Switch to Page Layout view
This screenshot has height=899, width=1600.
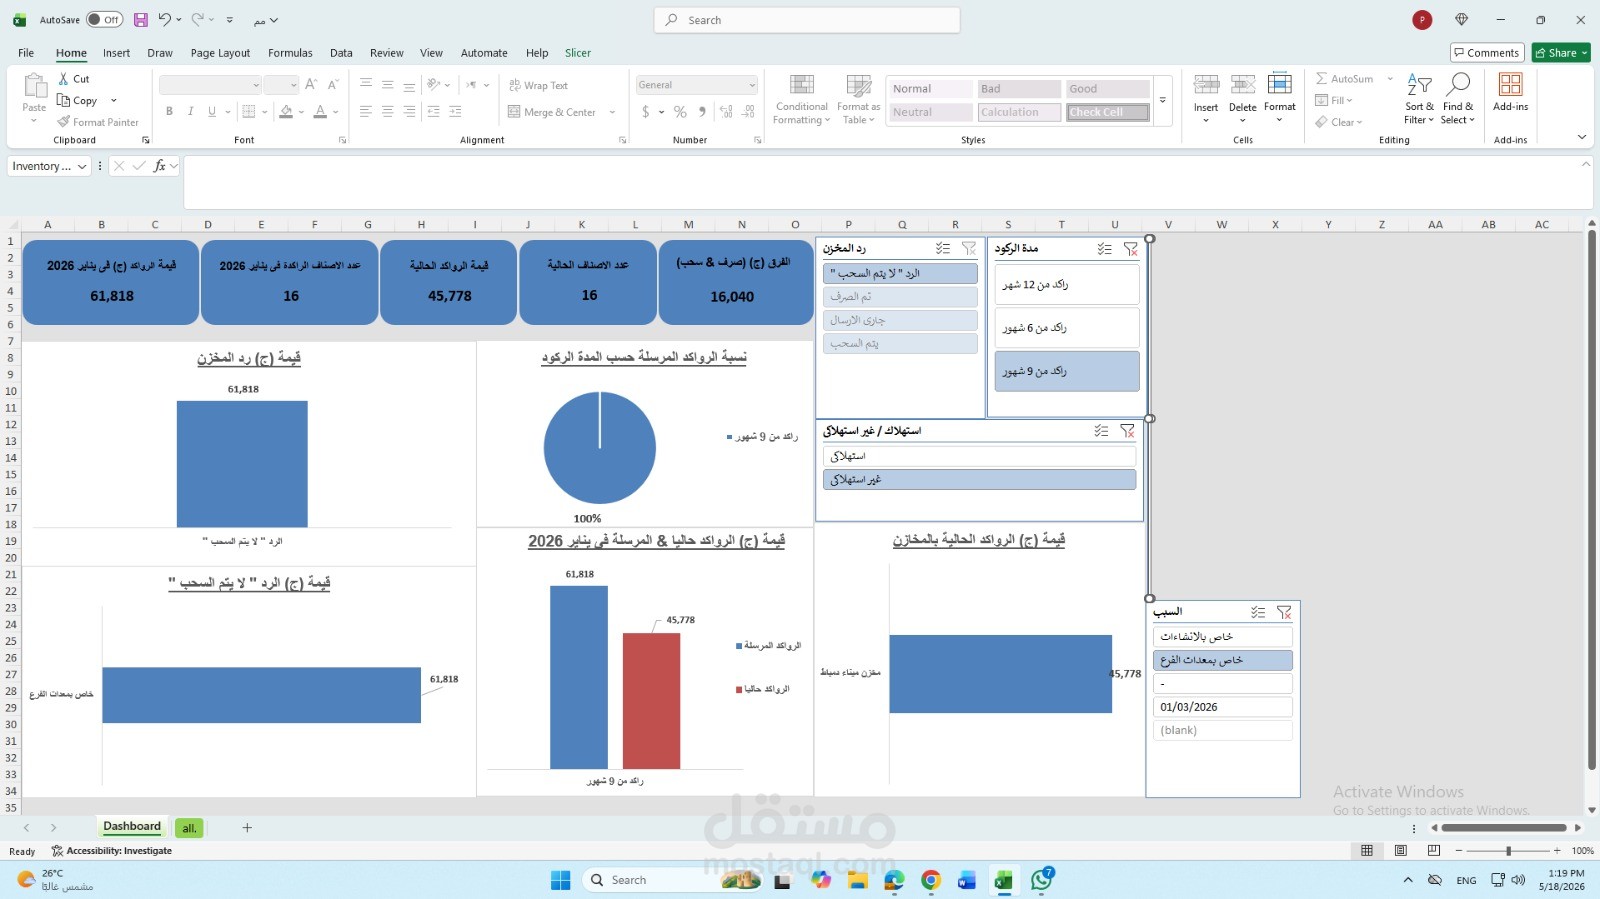click(1400, 851)
